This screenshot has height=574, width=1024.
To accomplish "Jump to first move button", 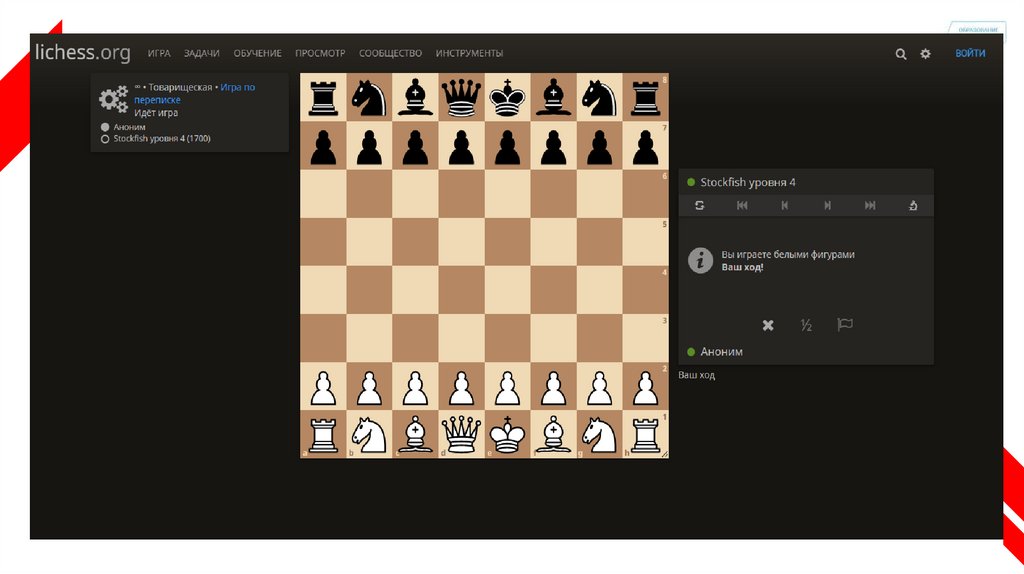I will point(742,205).
